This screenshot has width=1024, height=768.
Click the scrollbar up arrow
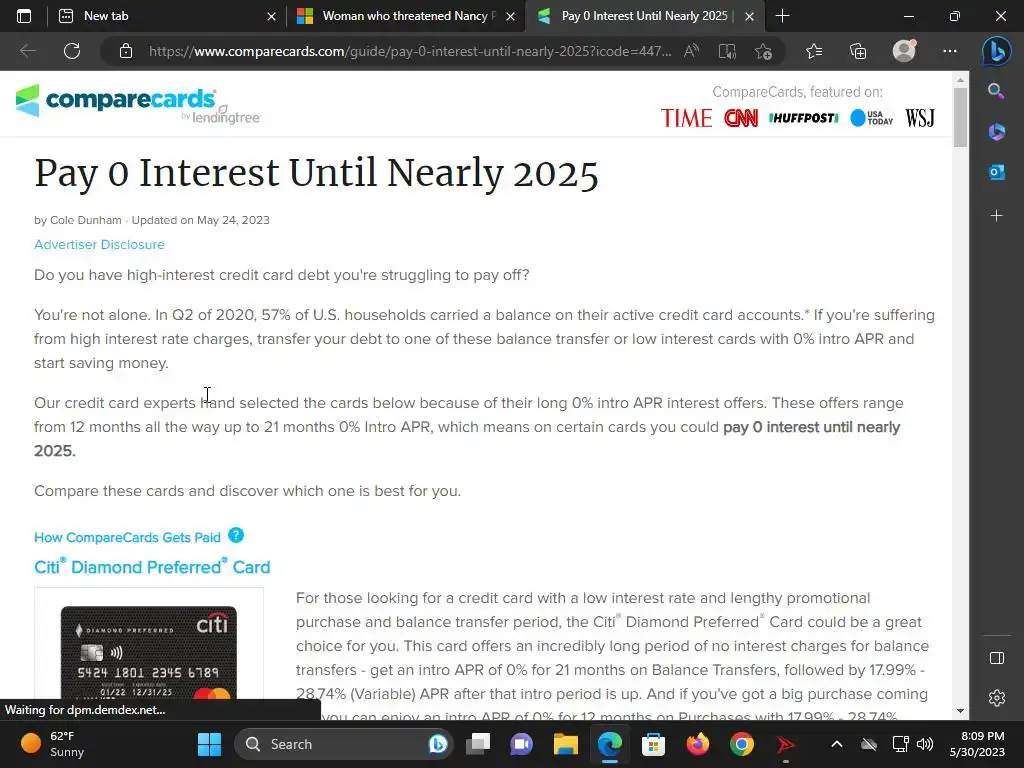point(960,79)
